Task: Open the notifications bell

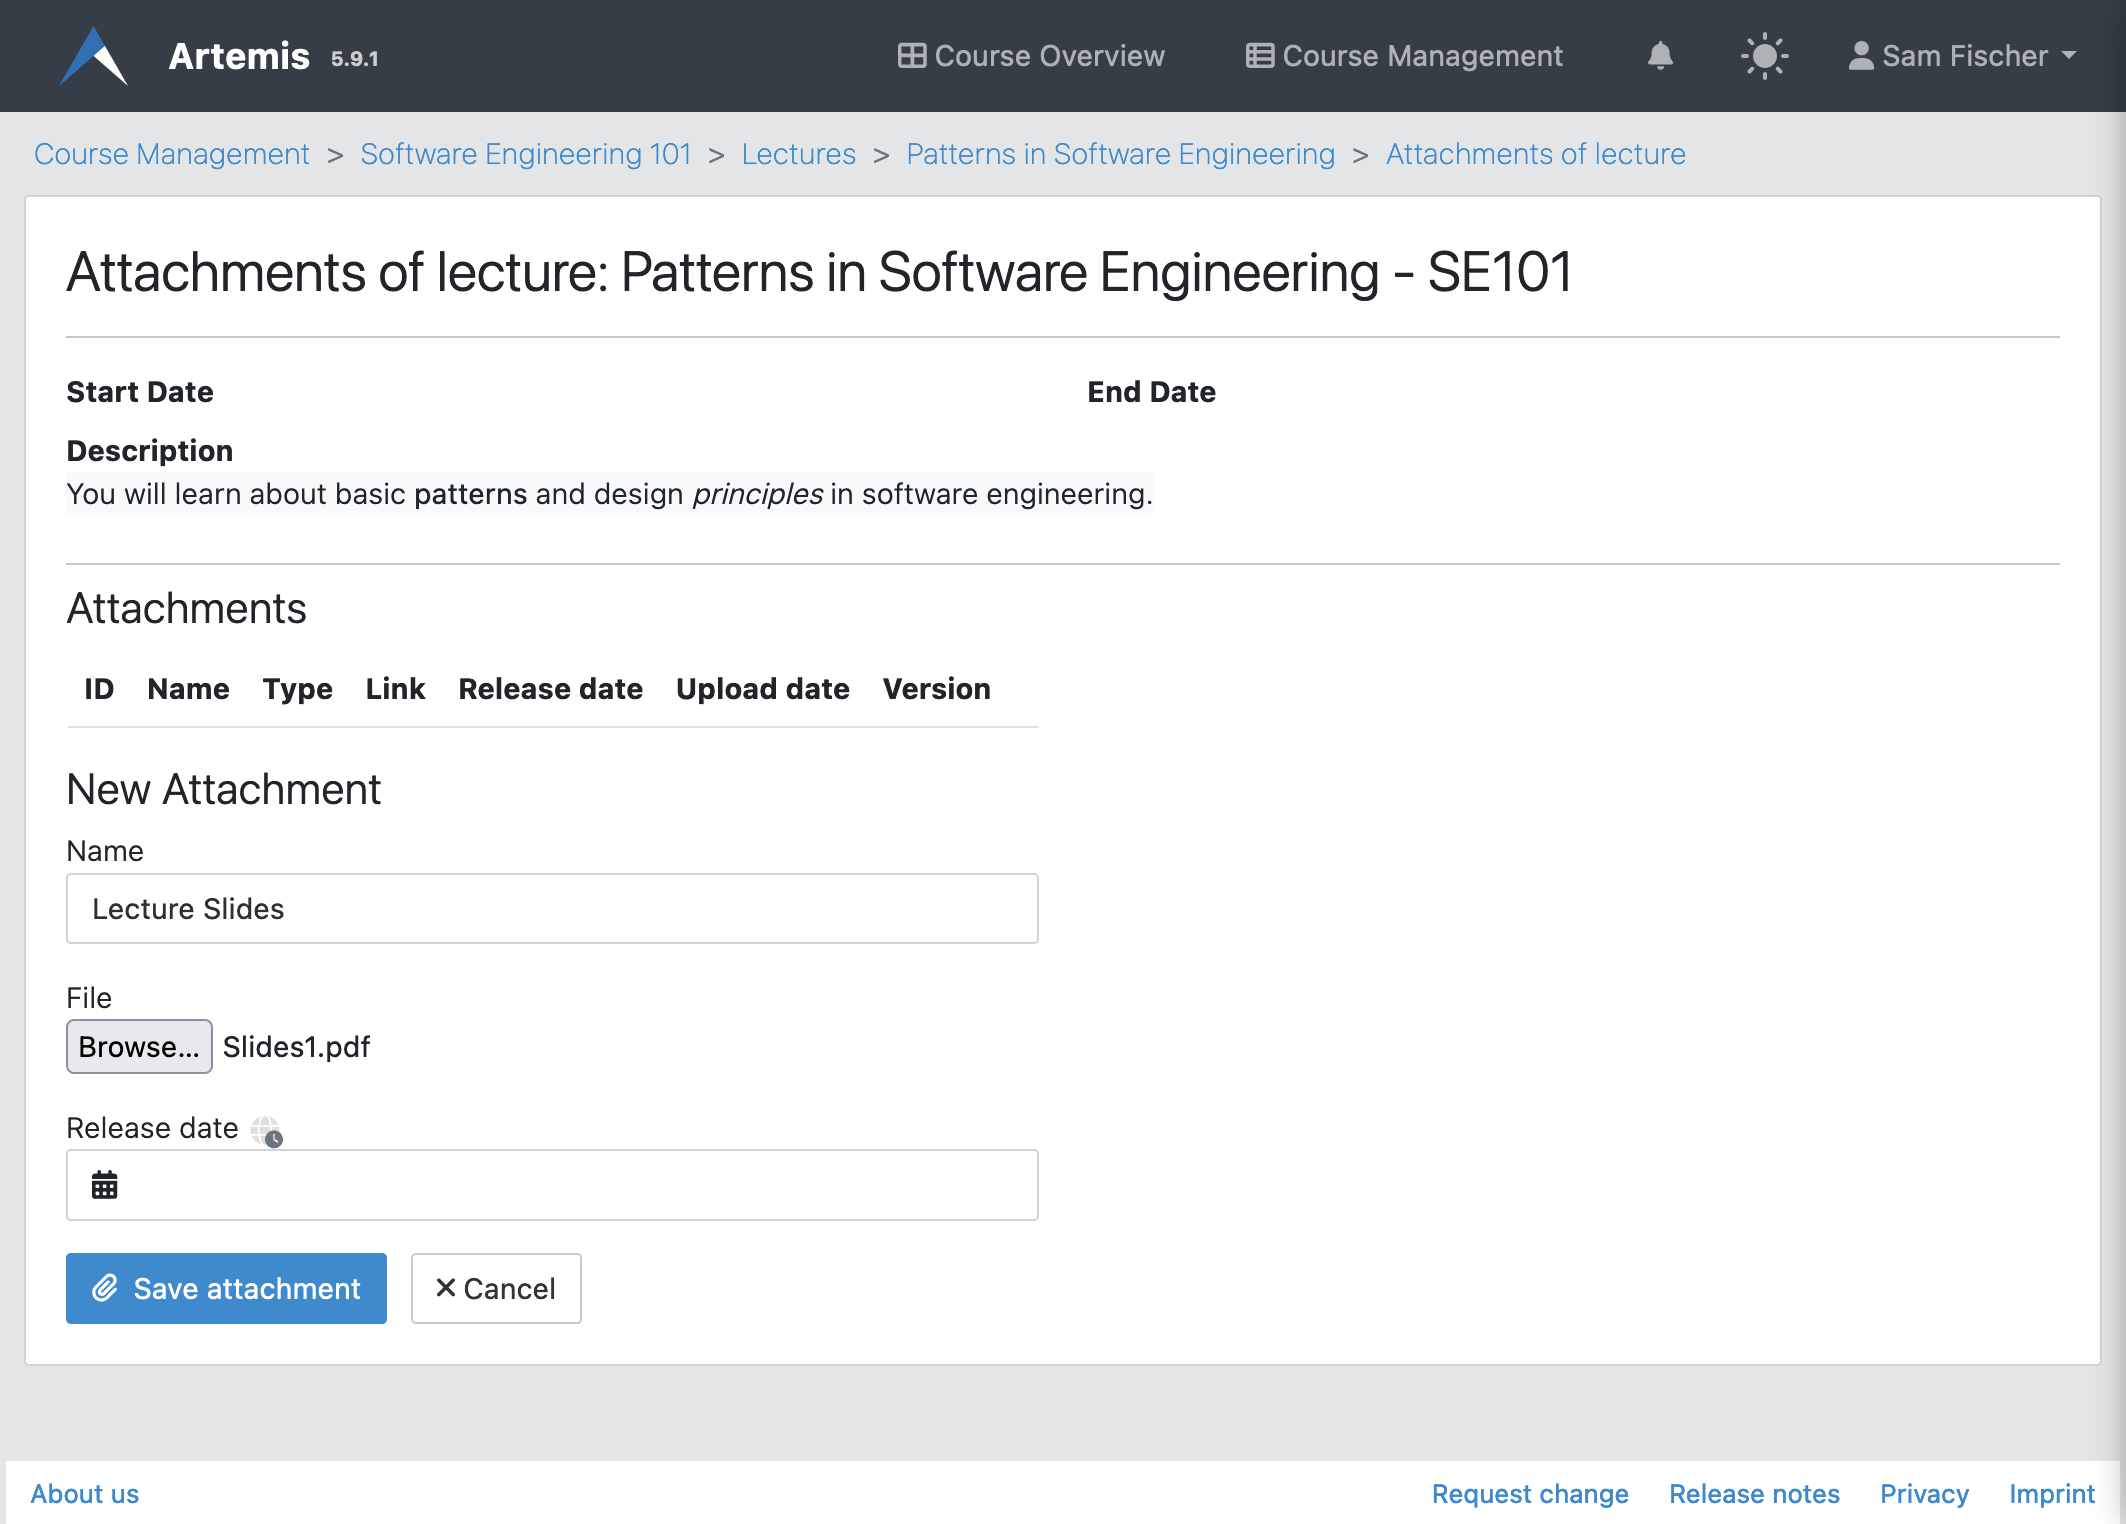Action: tap(1660, 56)
